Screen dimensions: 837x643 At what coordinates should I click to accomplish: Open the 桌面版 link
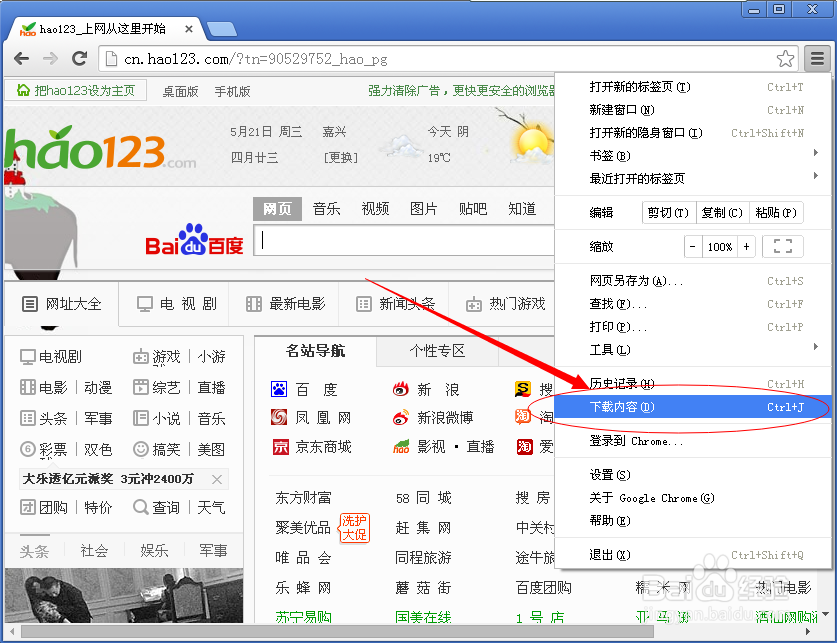coord(180,91)
